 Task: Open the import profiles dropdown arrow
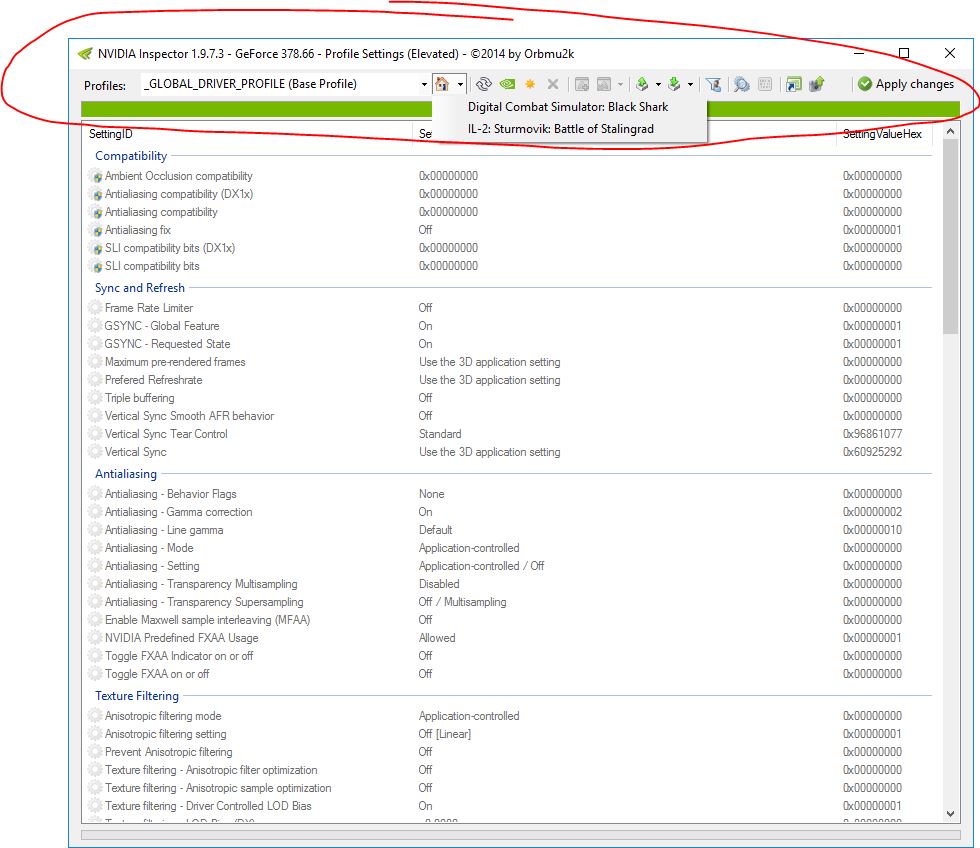(690, 84)
